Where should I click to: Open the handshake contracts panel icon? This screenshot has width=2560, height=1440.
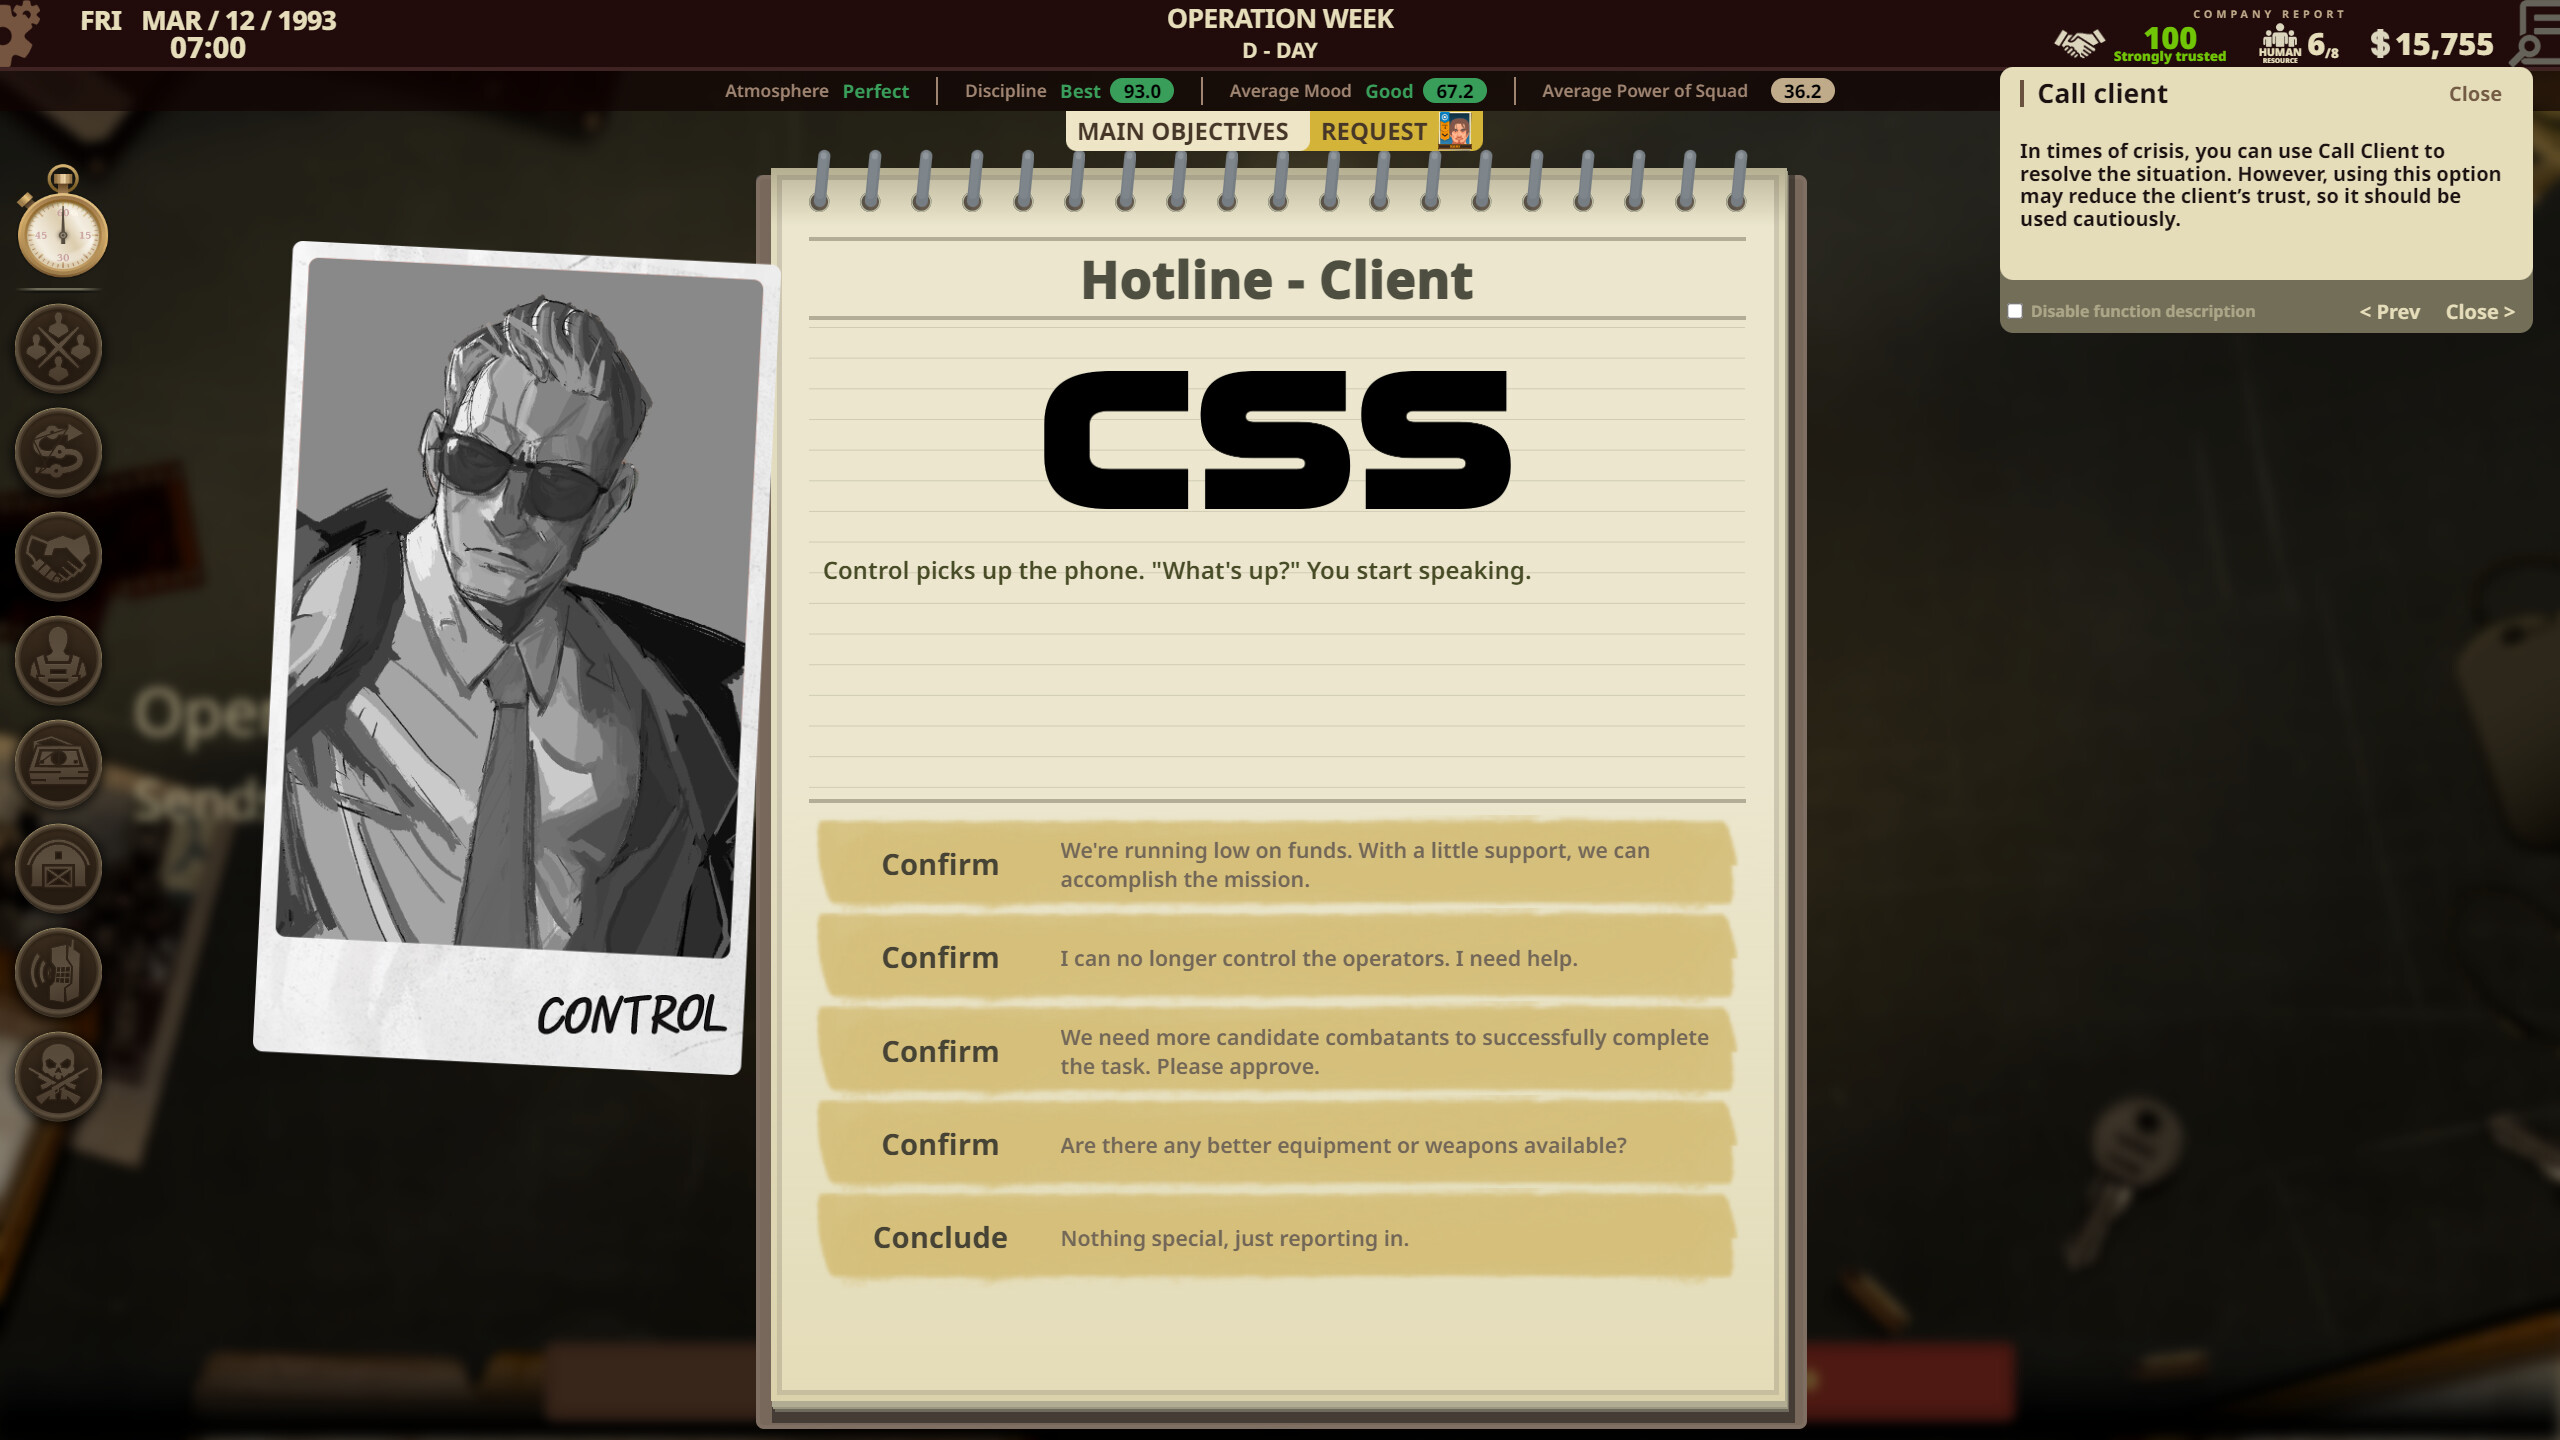[58, 556]
